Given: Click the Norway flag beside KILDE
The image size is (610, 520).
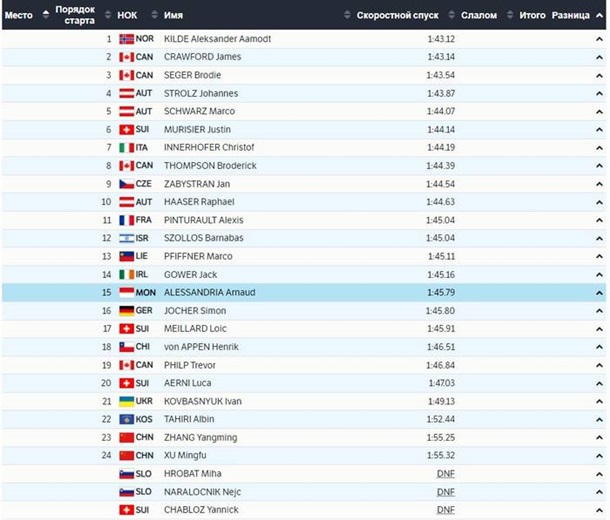Looking at the screenshot, I should [126, 39].
